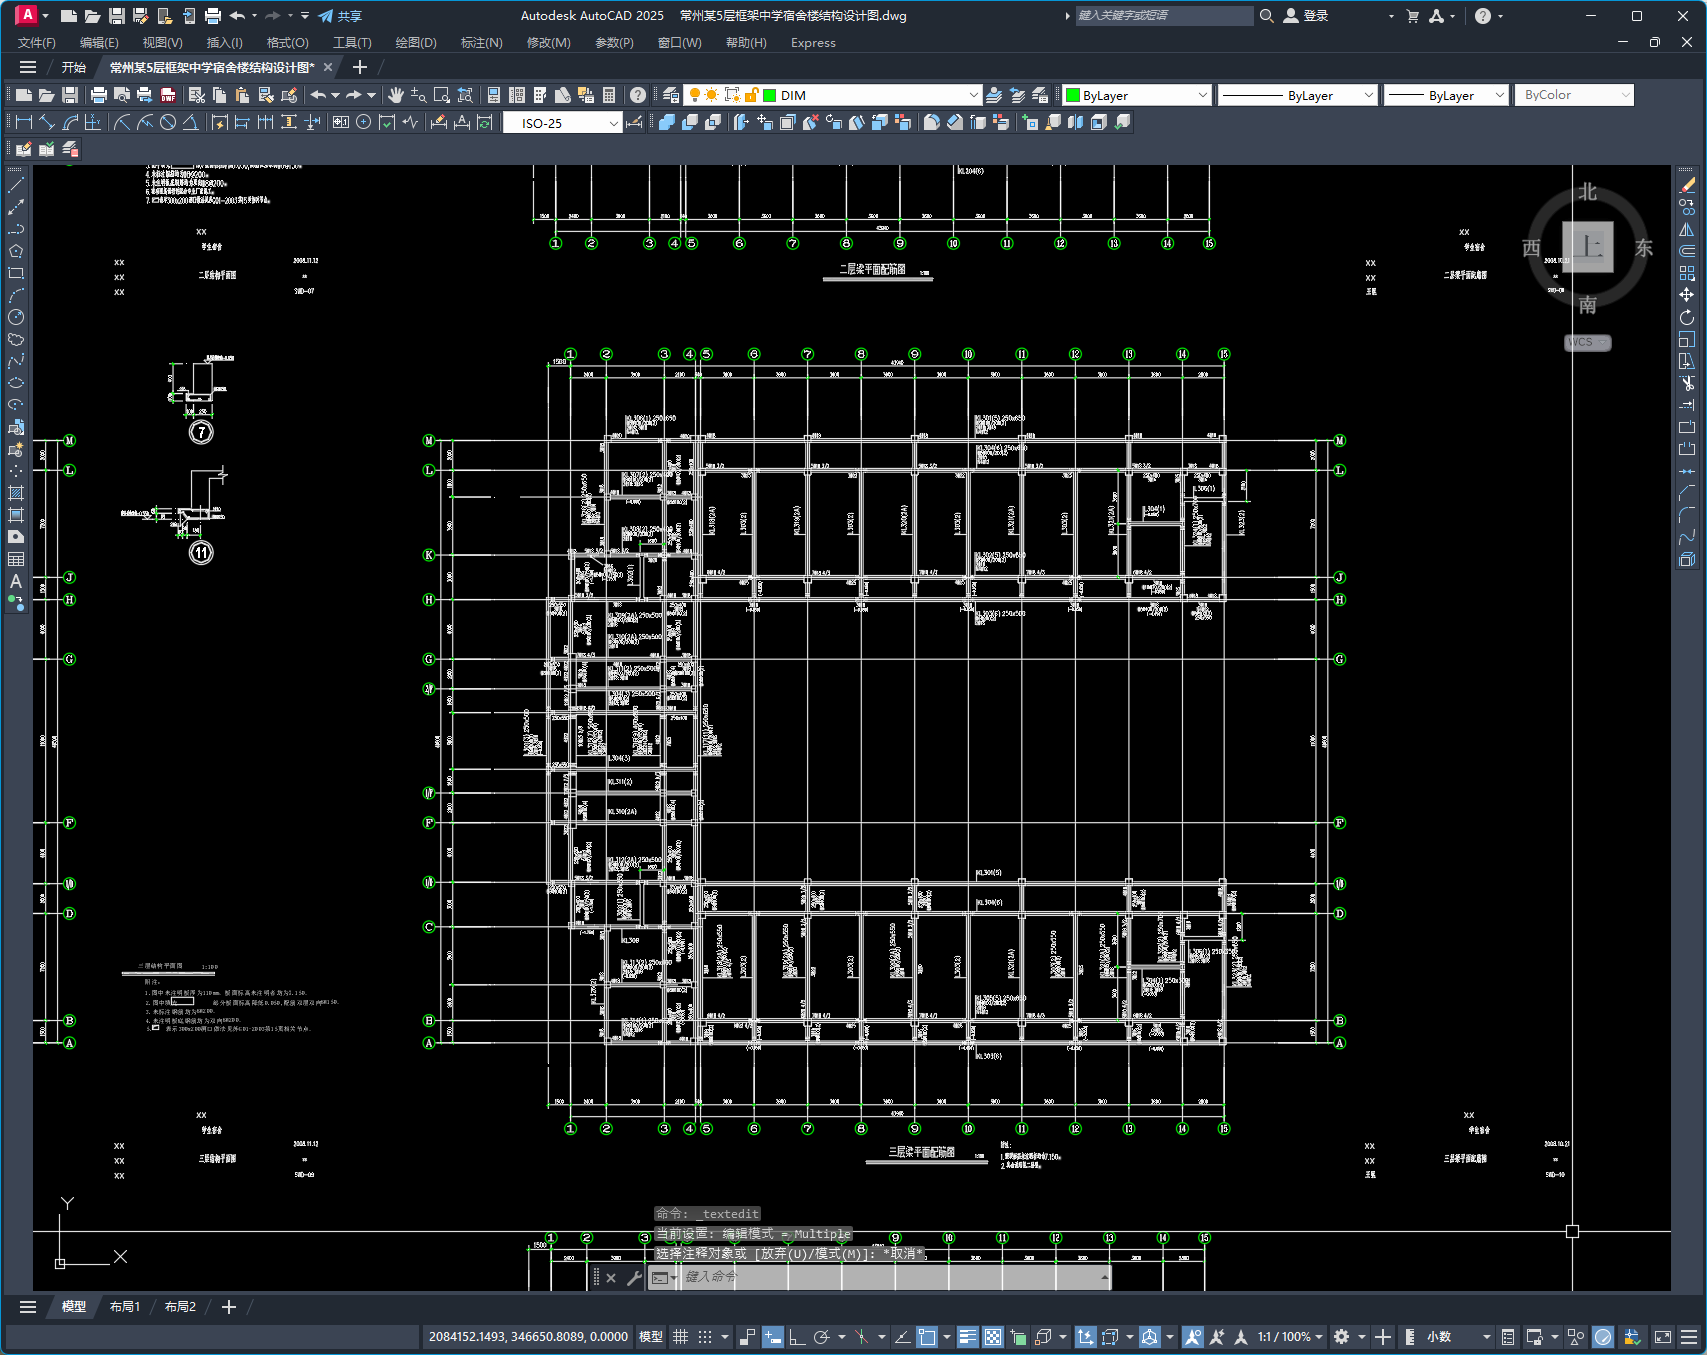The image size is (1707, 1355).
Task: Click the Erase tool in modify toolbar
Action: (x=1687, y=185)
